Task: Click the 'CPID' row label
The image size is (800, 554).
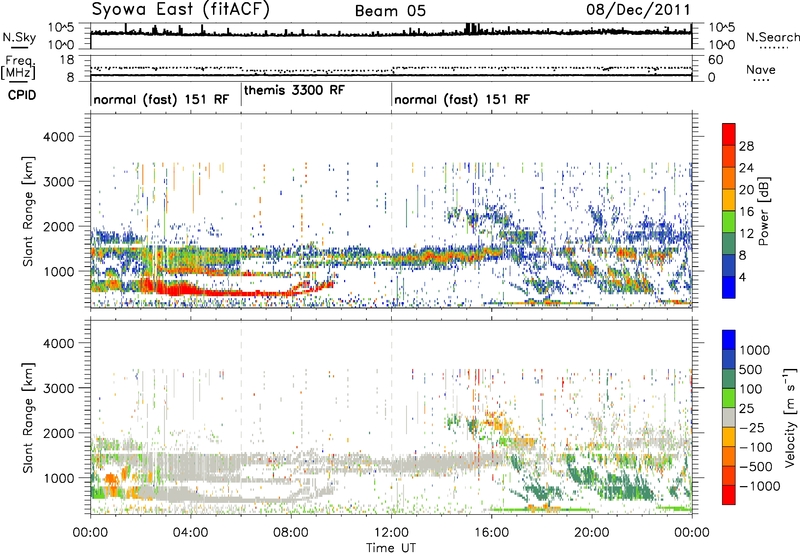Action: pos(22,95)
